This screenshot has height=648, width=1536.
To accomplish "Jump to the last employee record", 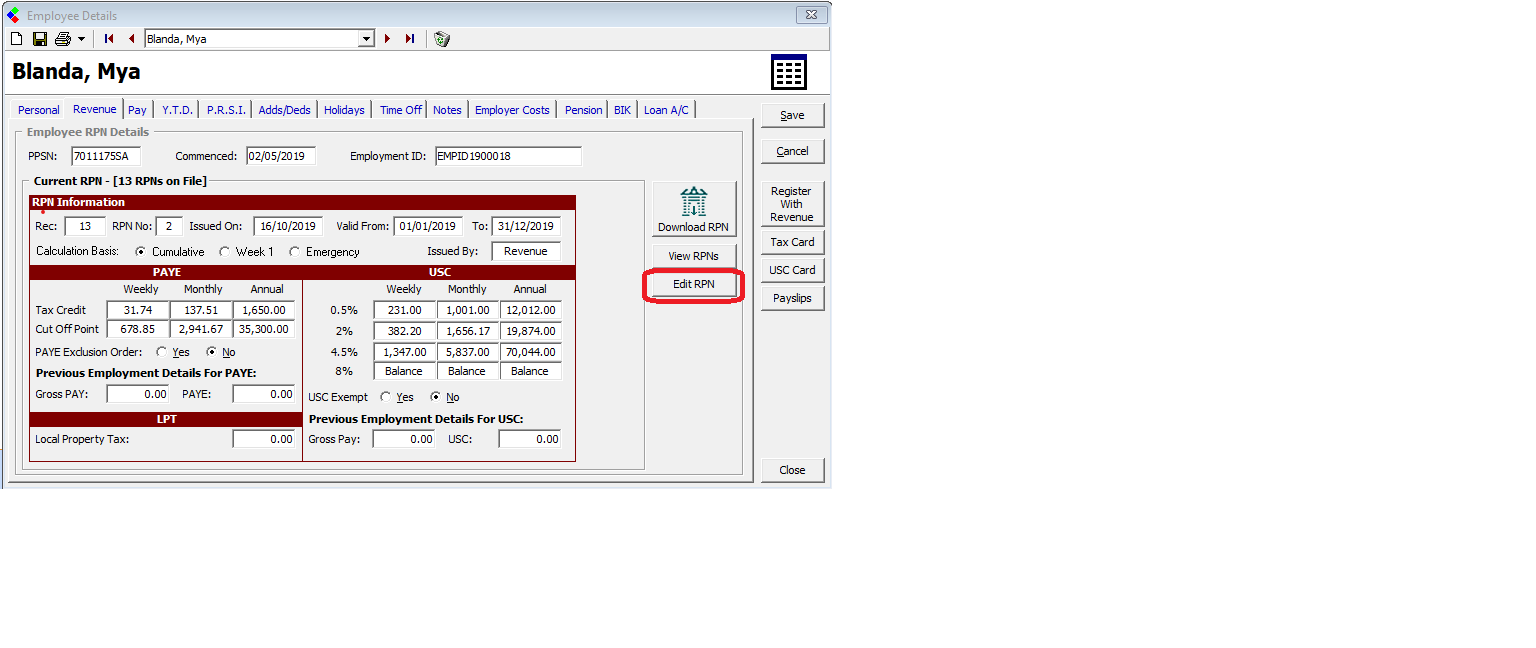I will pos(409,39).
